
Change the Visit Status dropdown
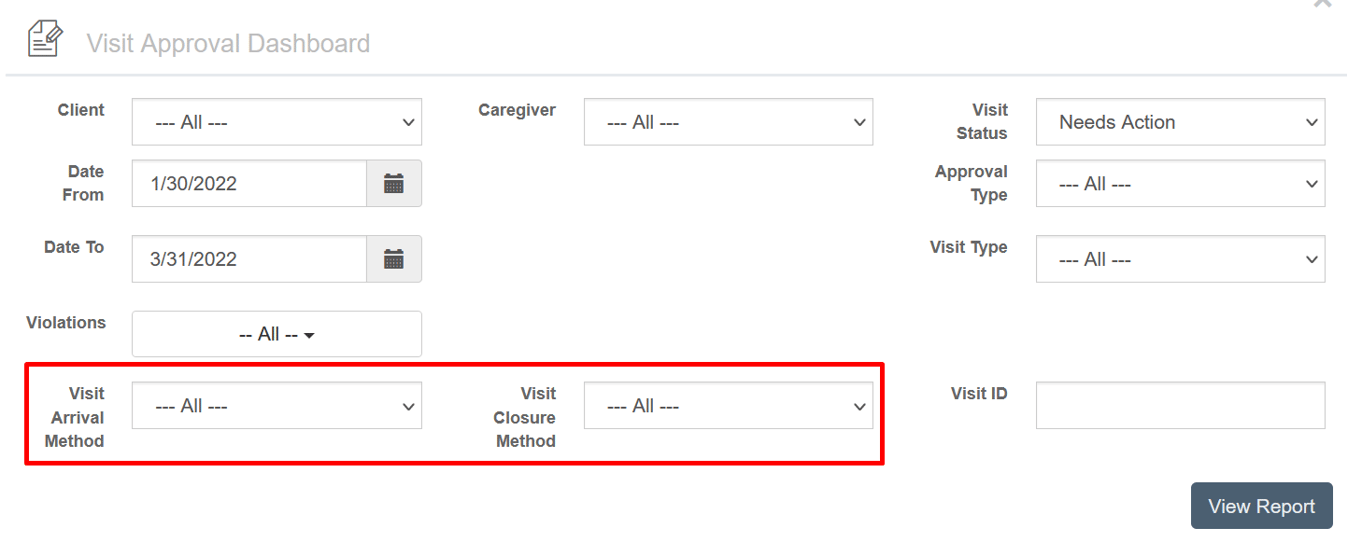(1180, 122)
